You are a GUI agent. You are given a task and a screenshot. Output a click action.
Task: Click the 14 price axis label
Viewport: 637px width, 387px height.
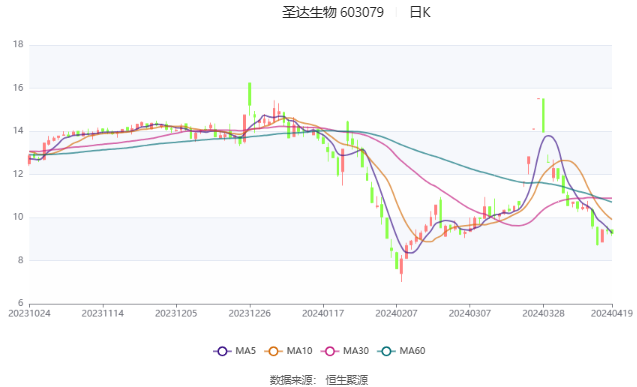click(18, 131)
